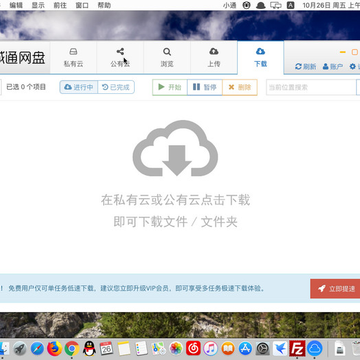Click the input source A icon
Screen dimensions: 360x360
pos(291,5)
